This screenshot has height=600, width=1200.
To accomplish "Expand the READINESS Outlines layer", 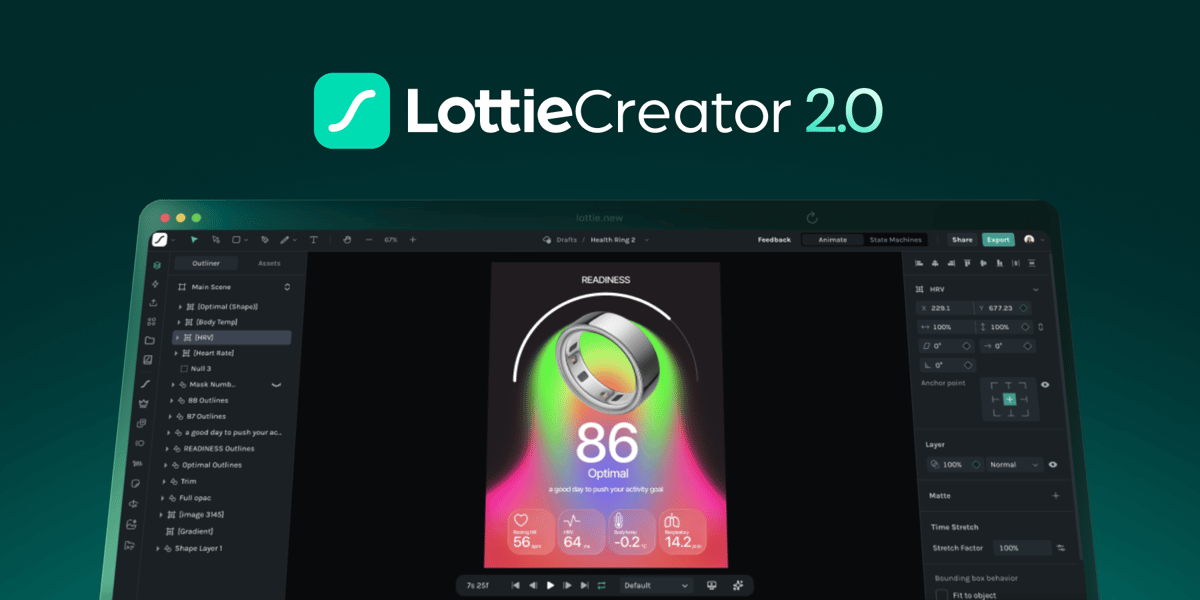I will (x=168, y=449).
